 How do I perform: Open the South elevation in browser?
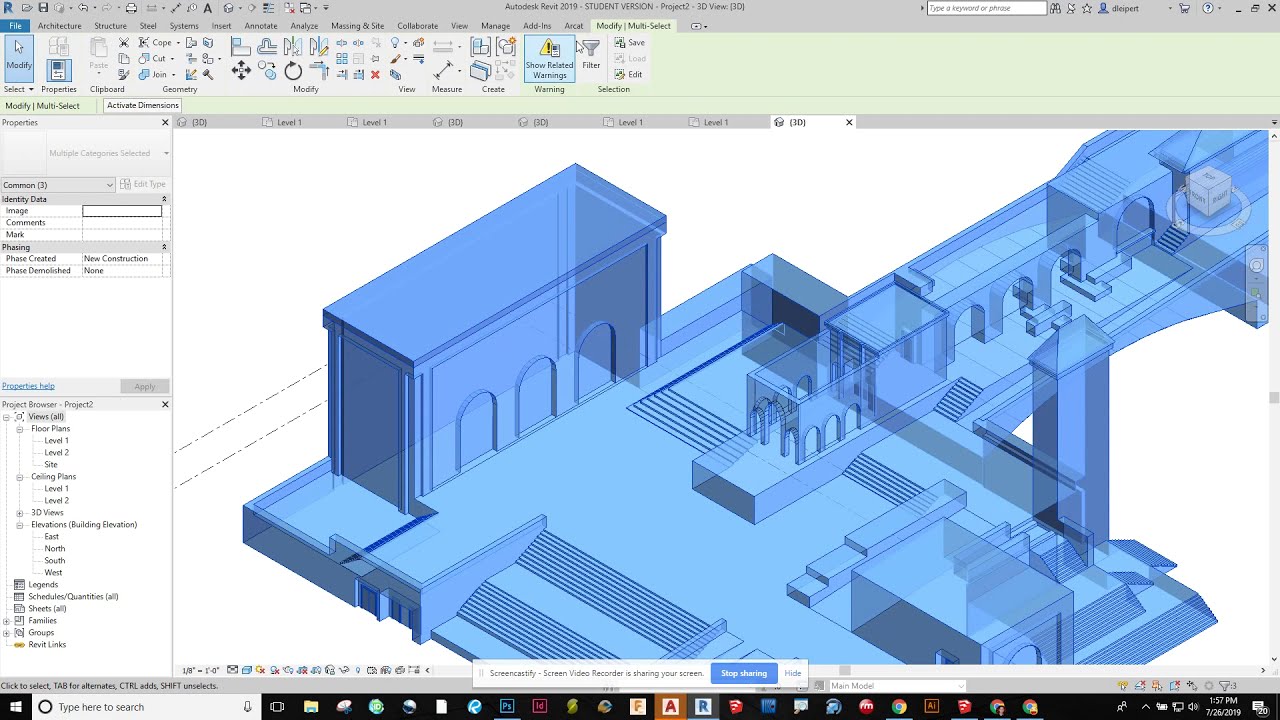click(x=55, y=561)
